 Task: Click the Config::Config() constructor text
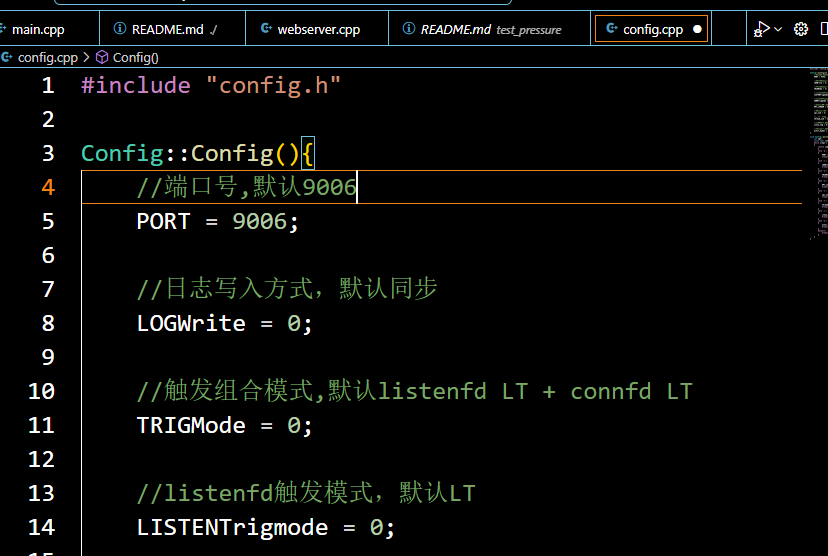[190, 154]
